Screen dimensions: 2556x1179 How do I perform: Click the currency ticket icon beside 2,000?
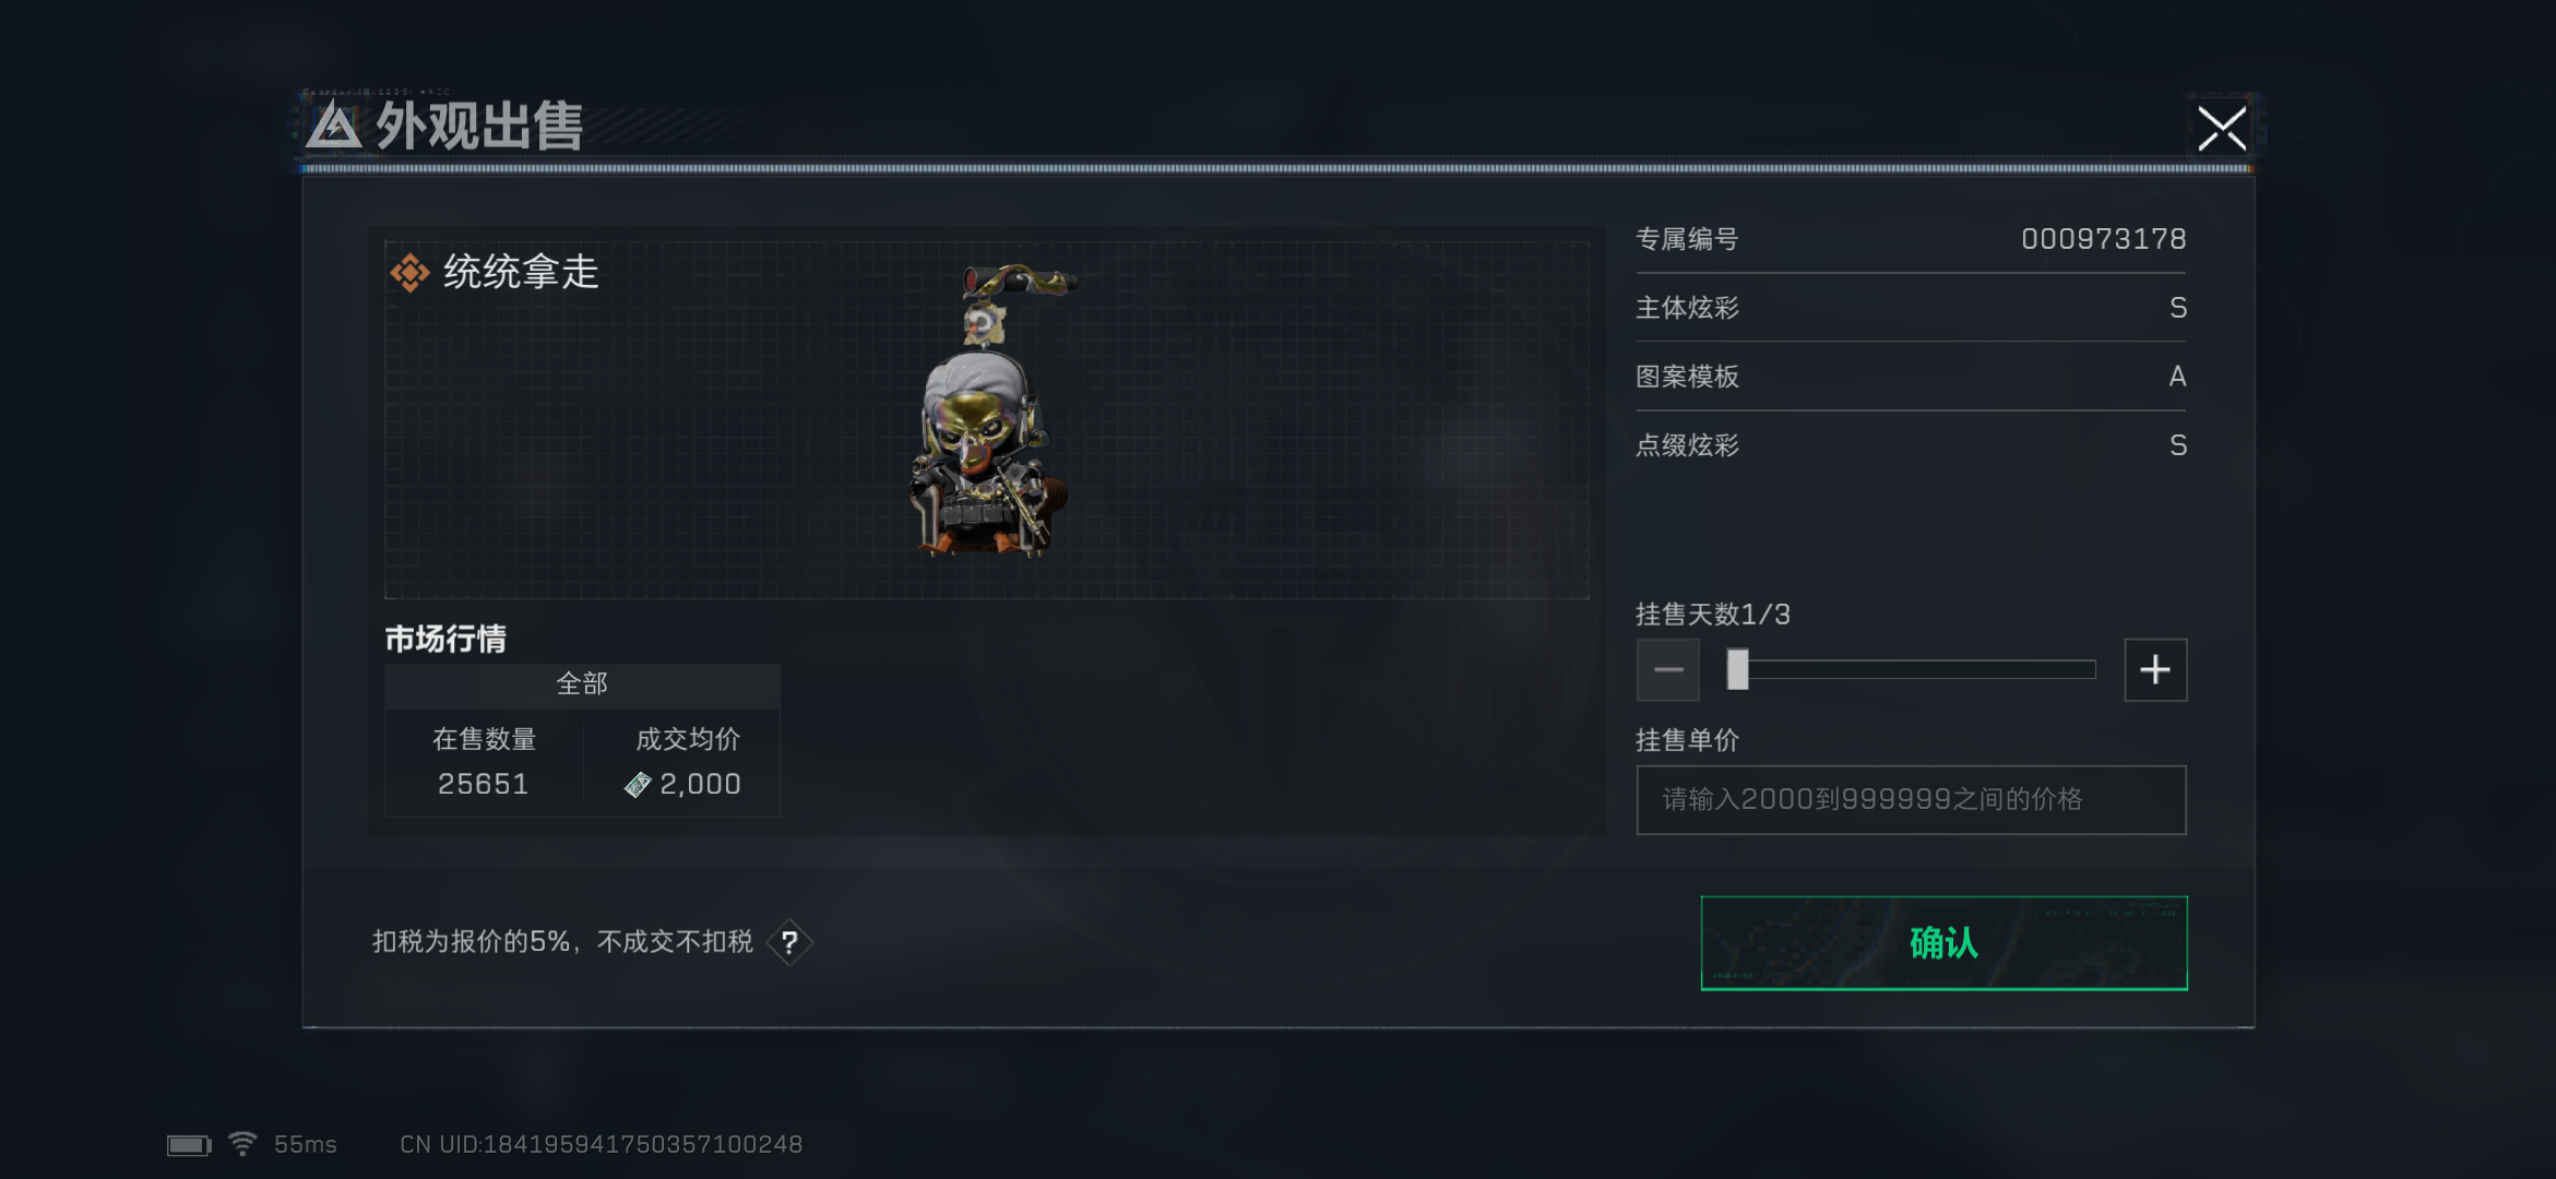point(637,785)
